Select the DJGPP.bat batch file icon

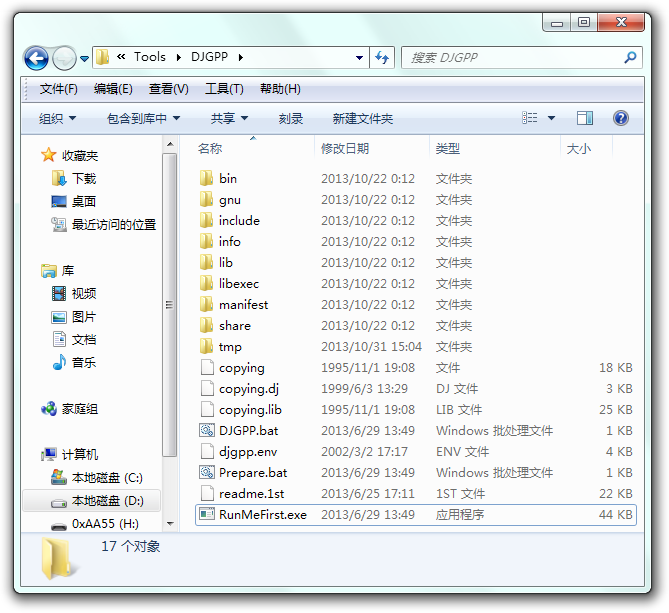click(x=207, y=431)
